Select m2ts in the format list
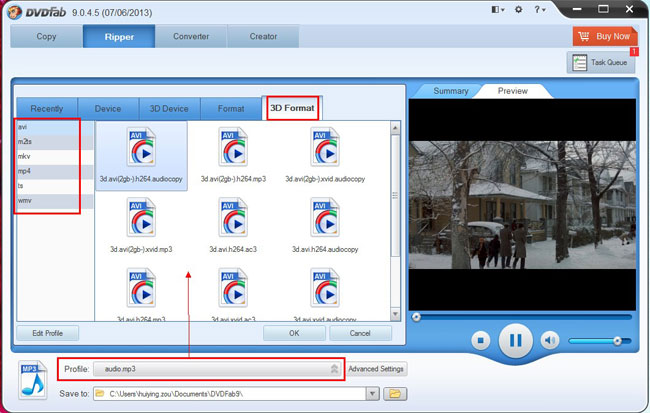The image size is (650, 413). point(55,142)
